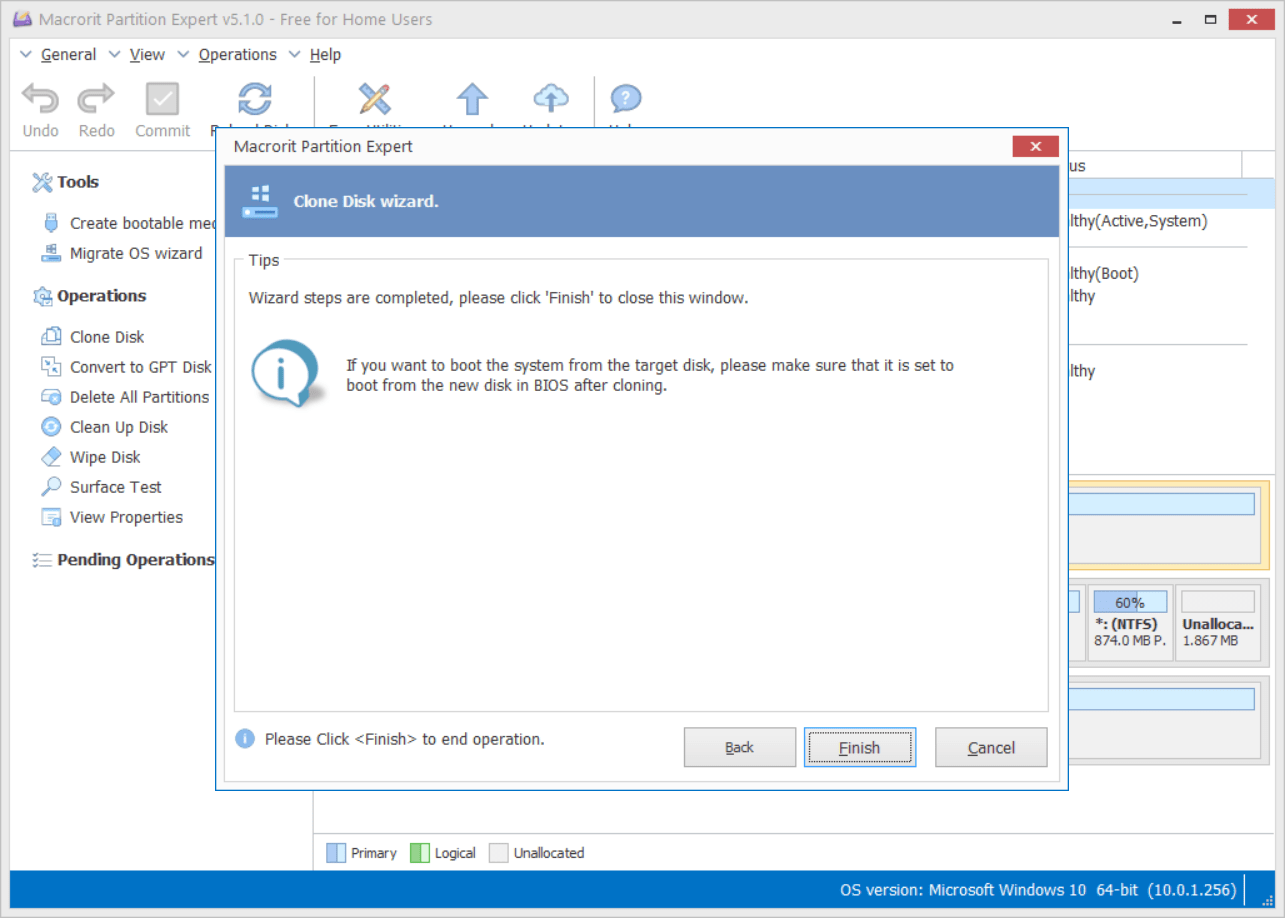Select Convert to GPT Disk label
This screenshot has height=918, width=1285.
click(141, 367)
